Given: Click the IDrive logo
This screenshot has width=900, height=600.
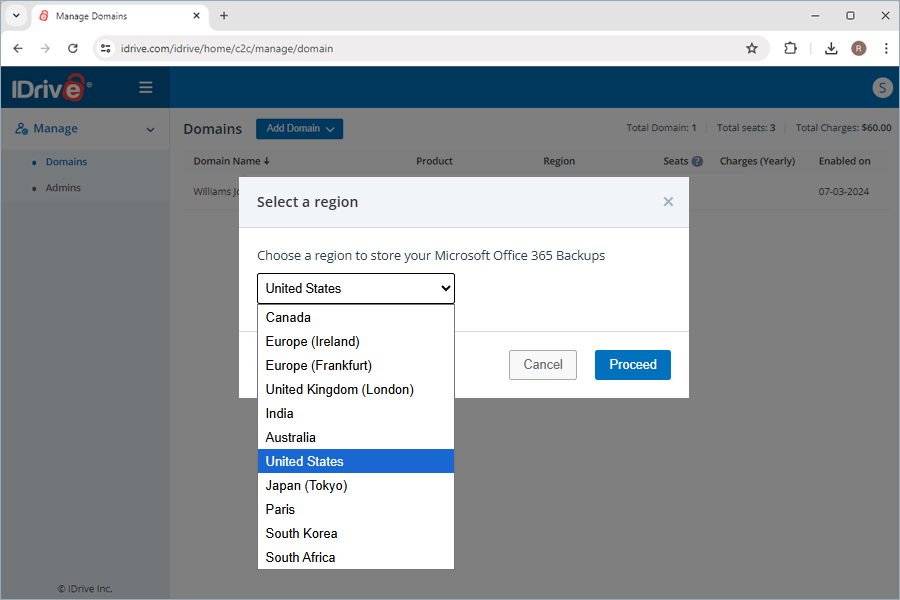Looking at the screenshot, I should pos(52,87).
